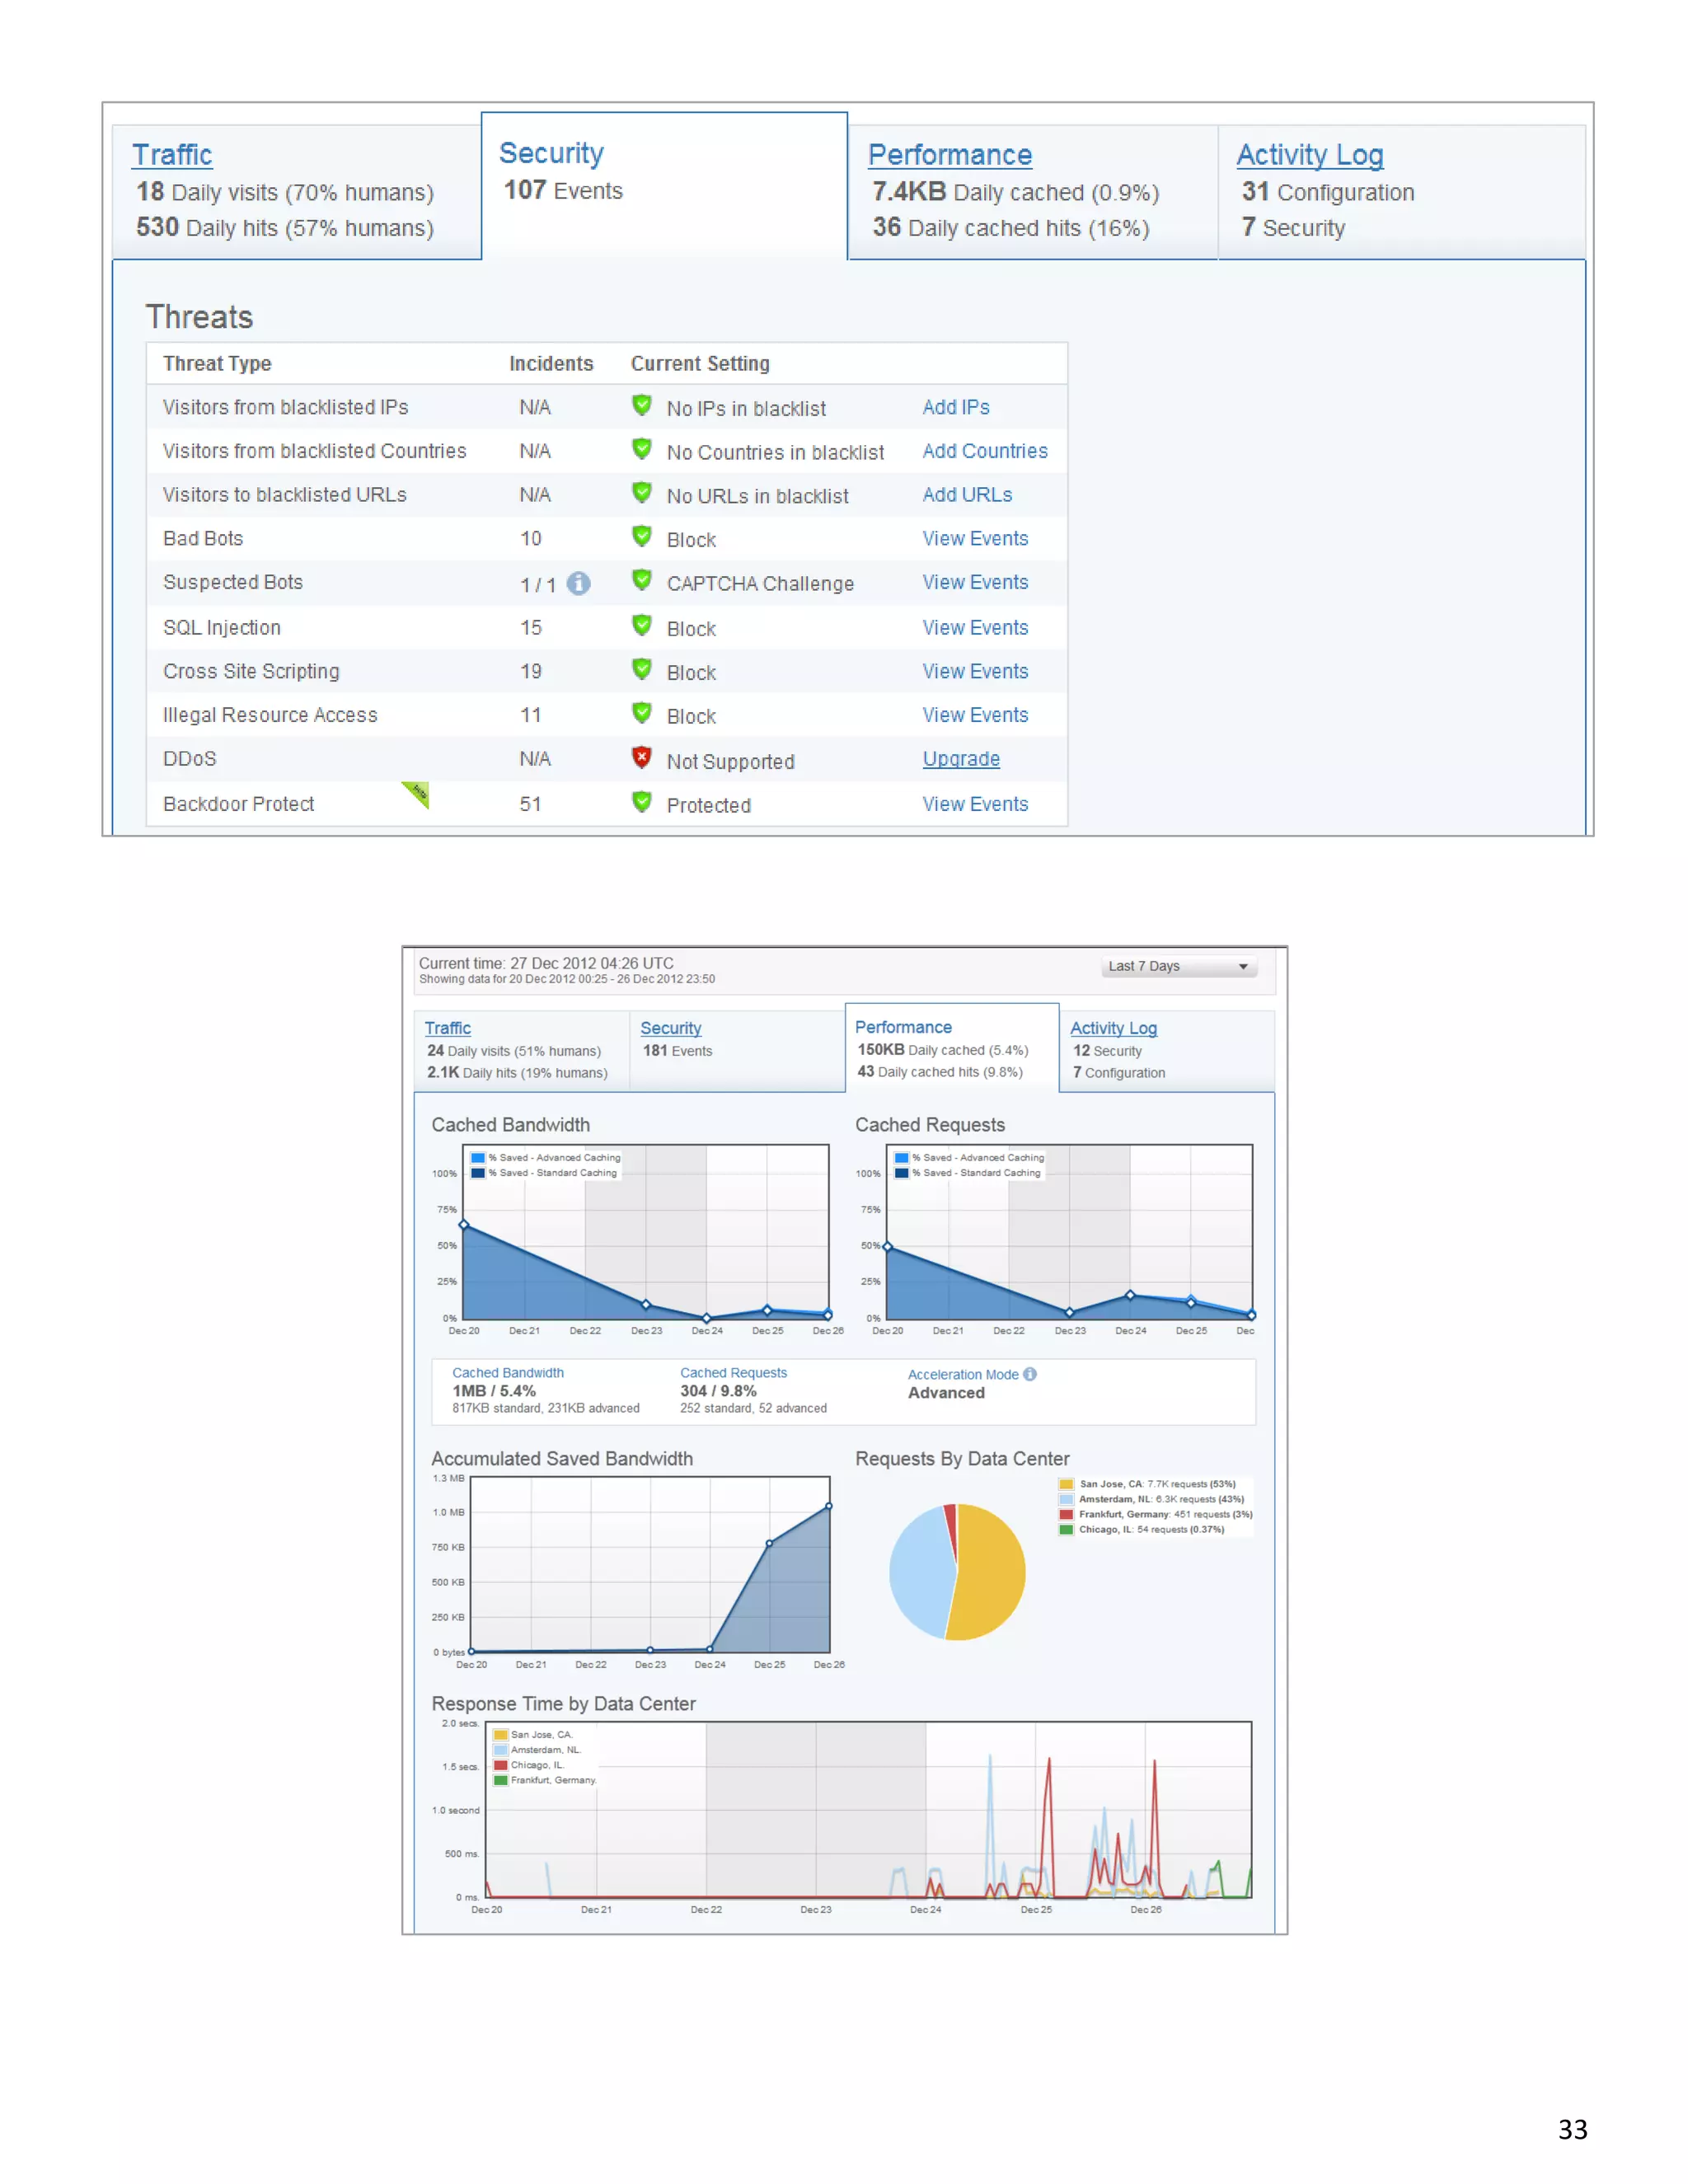The image size is (1688, 2184).
Task: Click green shield icon in Bad Bots row
Action: pyautogui.click(x=642, y=536)
